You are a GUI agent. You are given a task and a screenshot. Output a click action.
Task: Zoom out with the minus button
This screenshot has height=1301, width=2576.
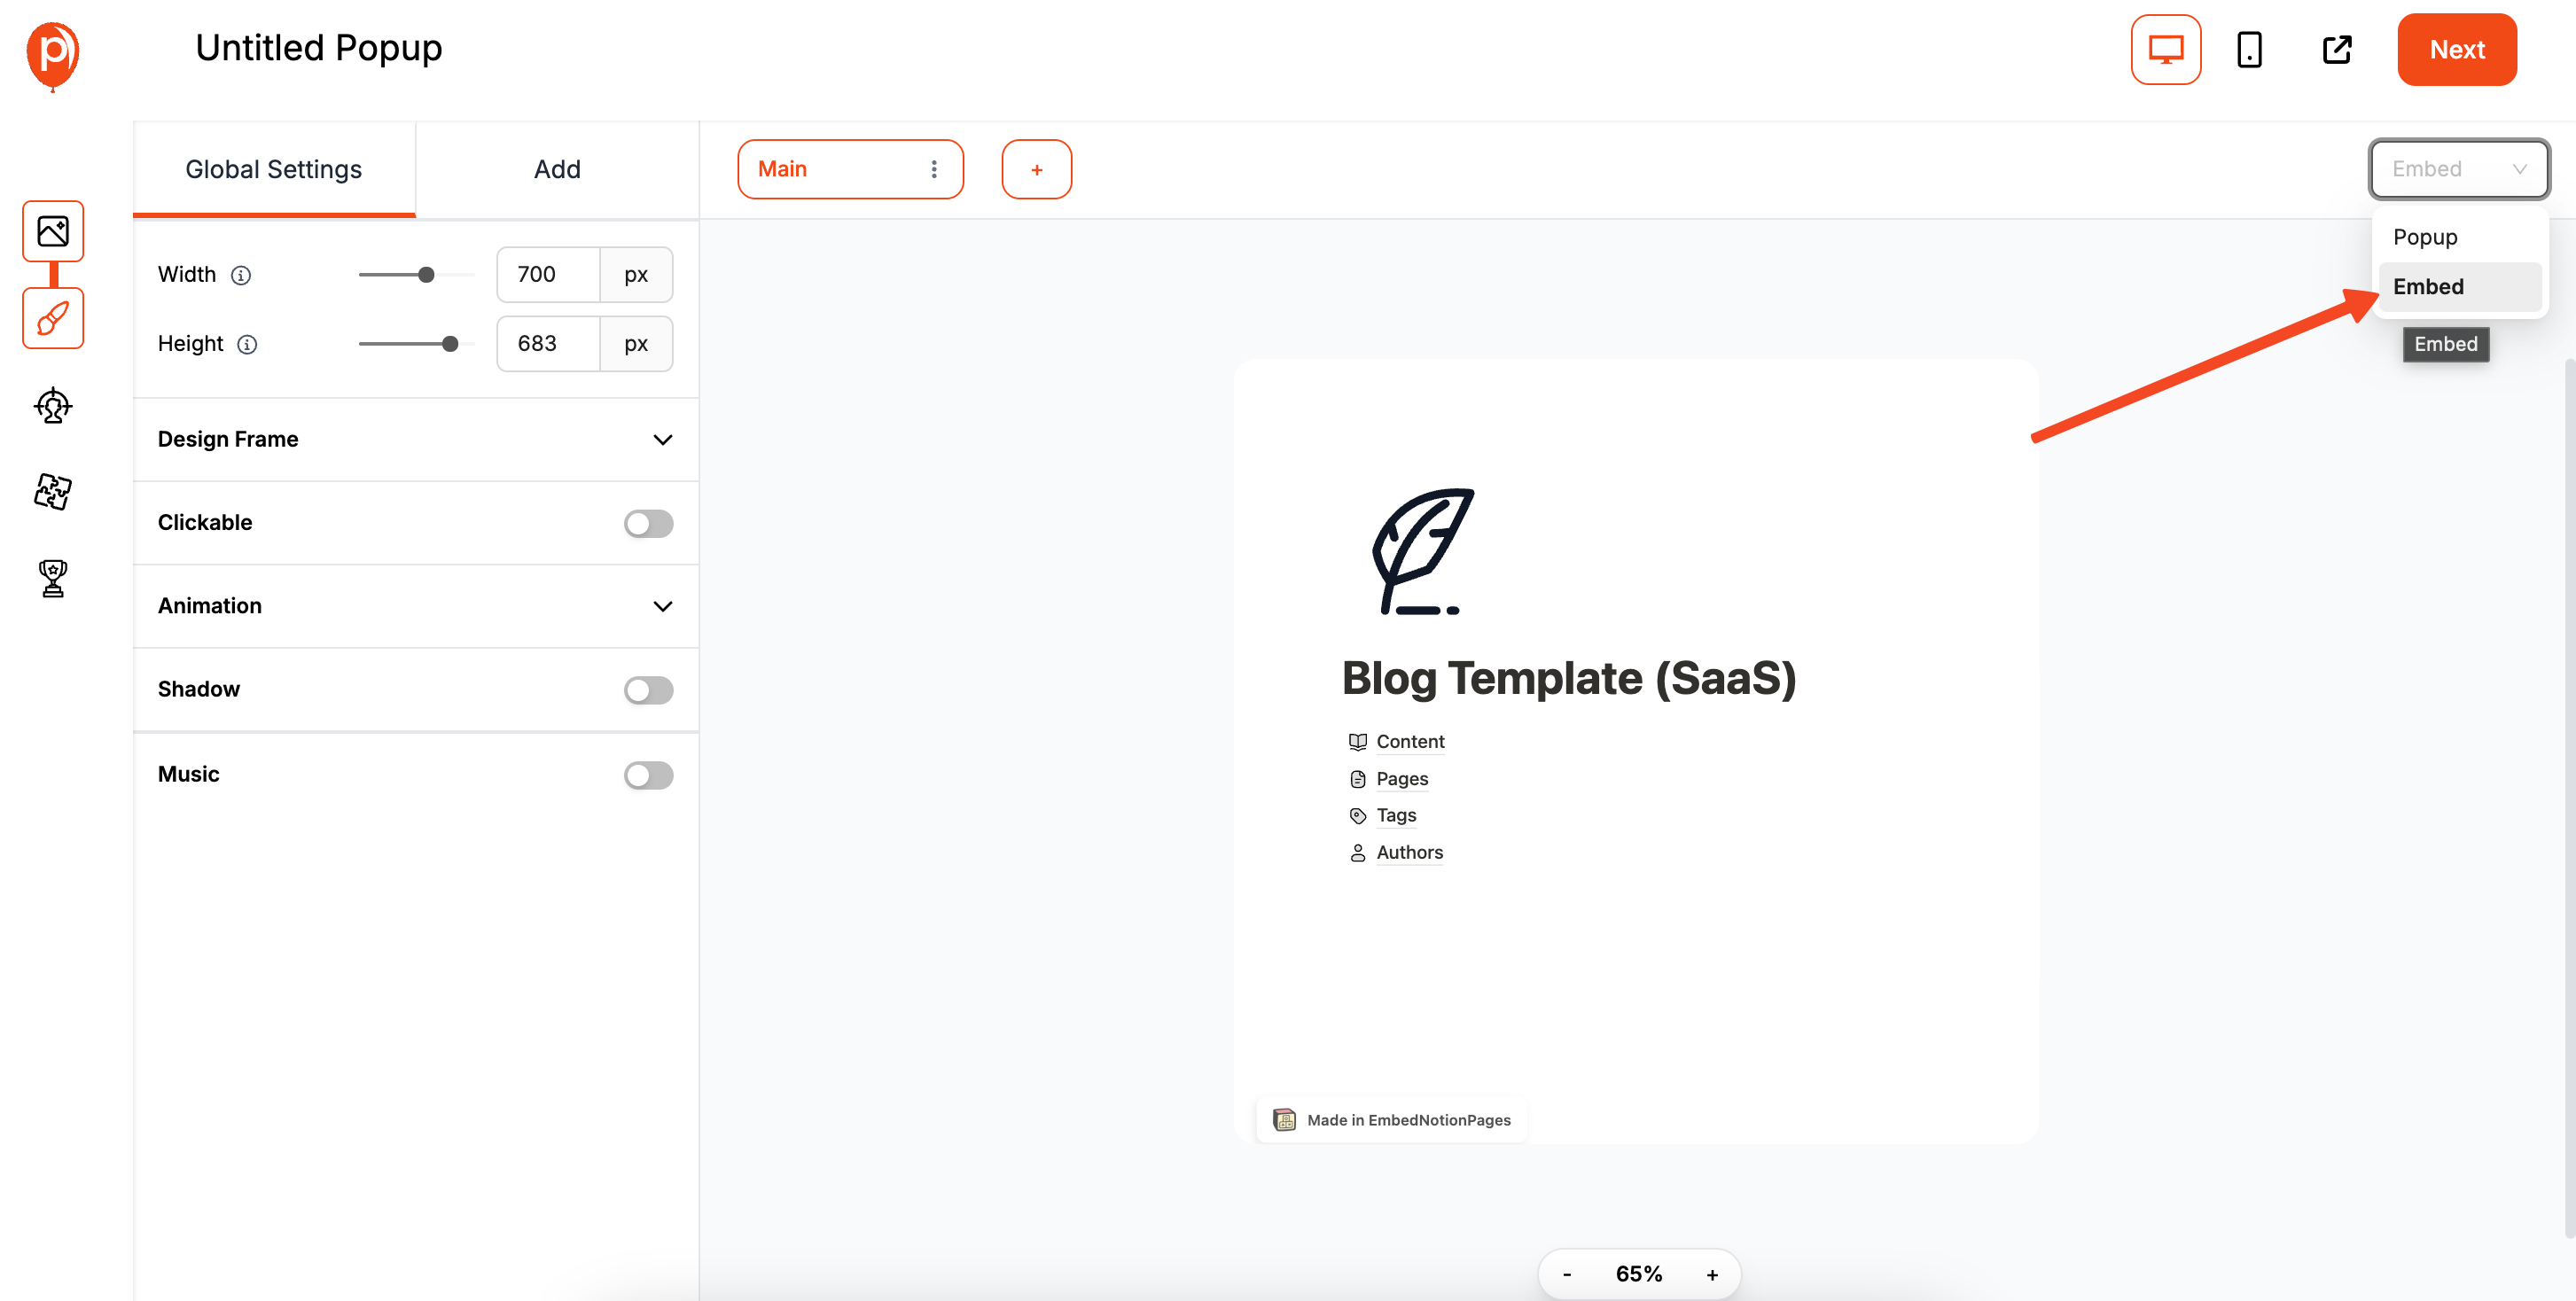[x=1567, y=1274]
